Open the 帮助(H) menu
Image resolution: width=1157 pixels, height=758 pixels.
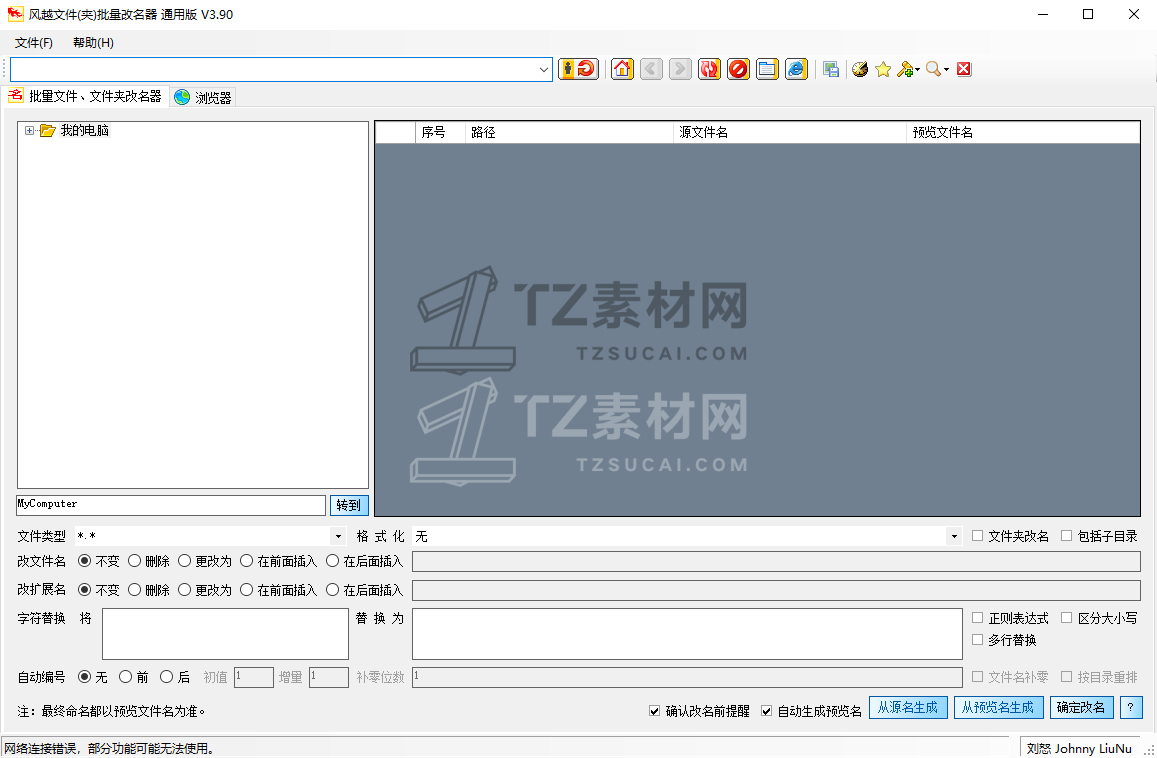(x=94, y=43)
